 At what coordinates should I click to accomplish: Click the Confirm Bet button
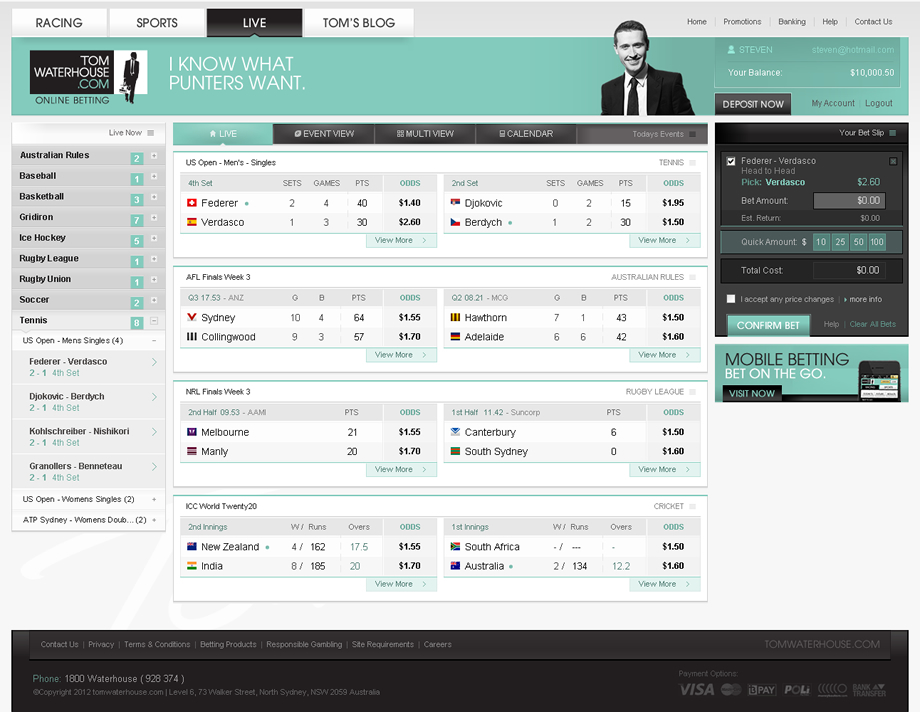(768, 326)
